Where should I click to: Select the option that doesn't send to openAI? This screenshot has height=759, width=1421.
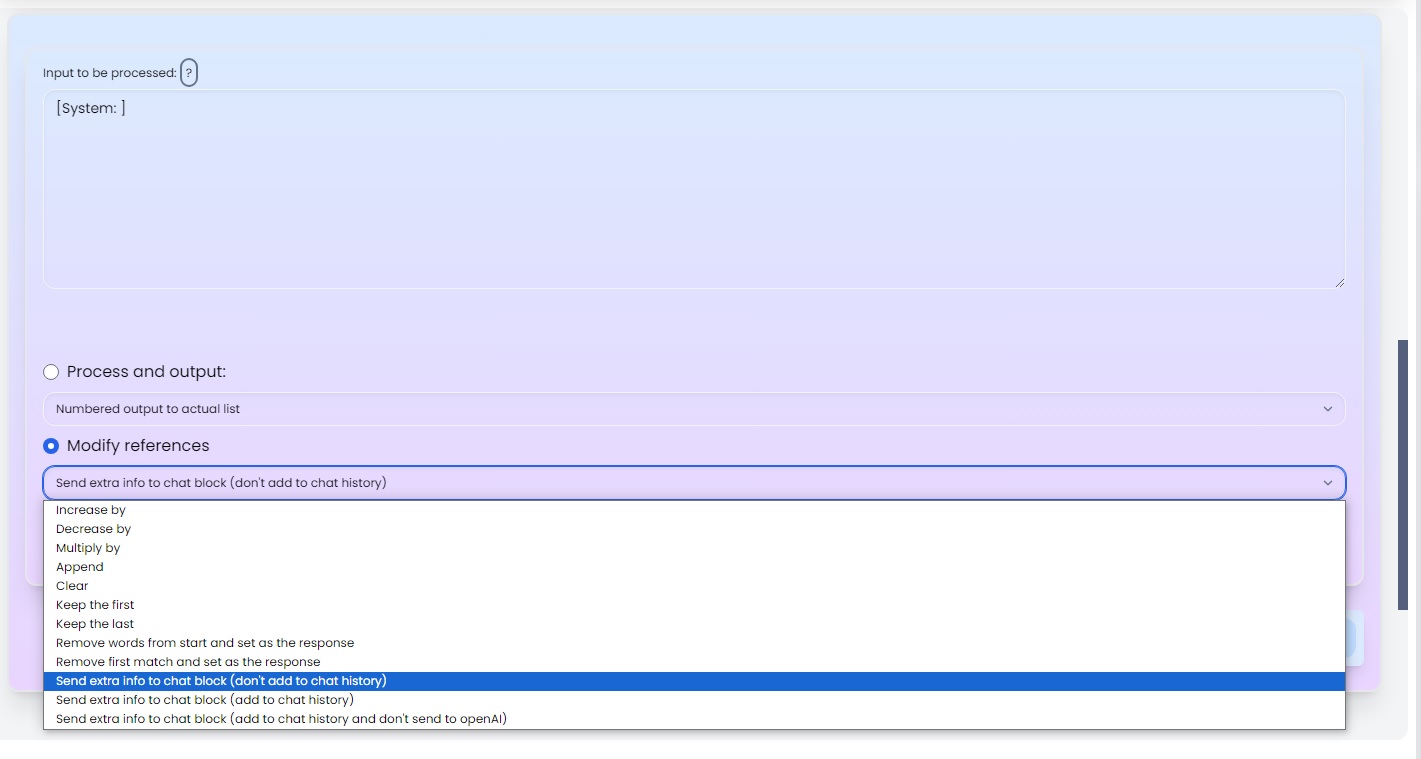coord(281,719)
